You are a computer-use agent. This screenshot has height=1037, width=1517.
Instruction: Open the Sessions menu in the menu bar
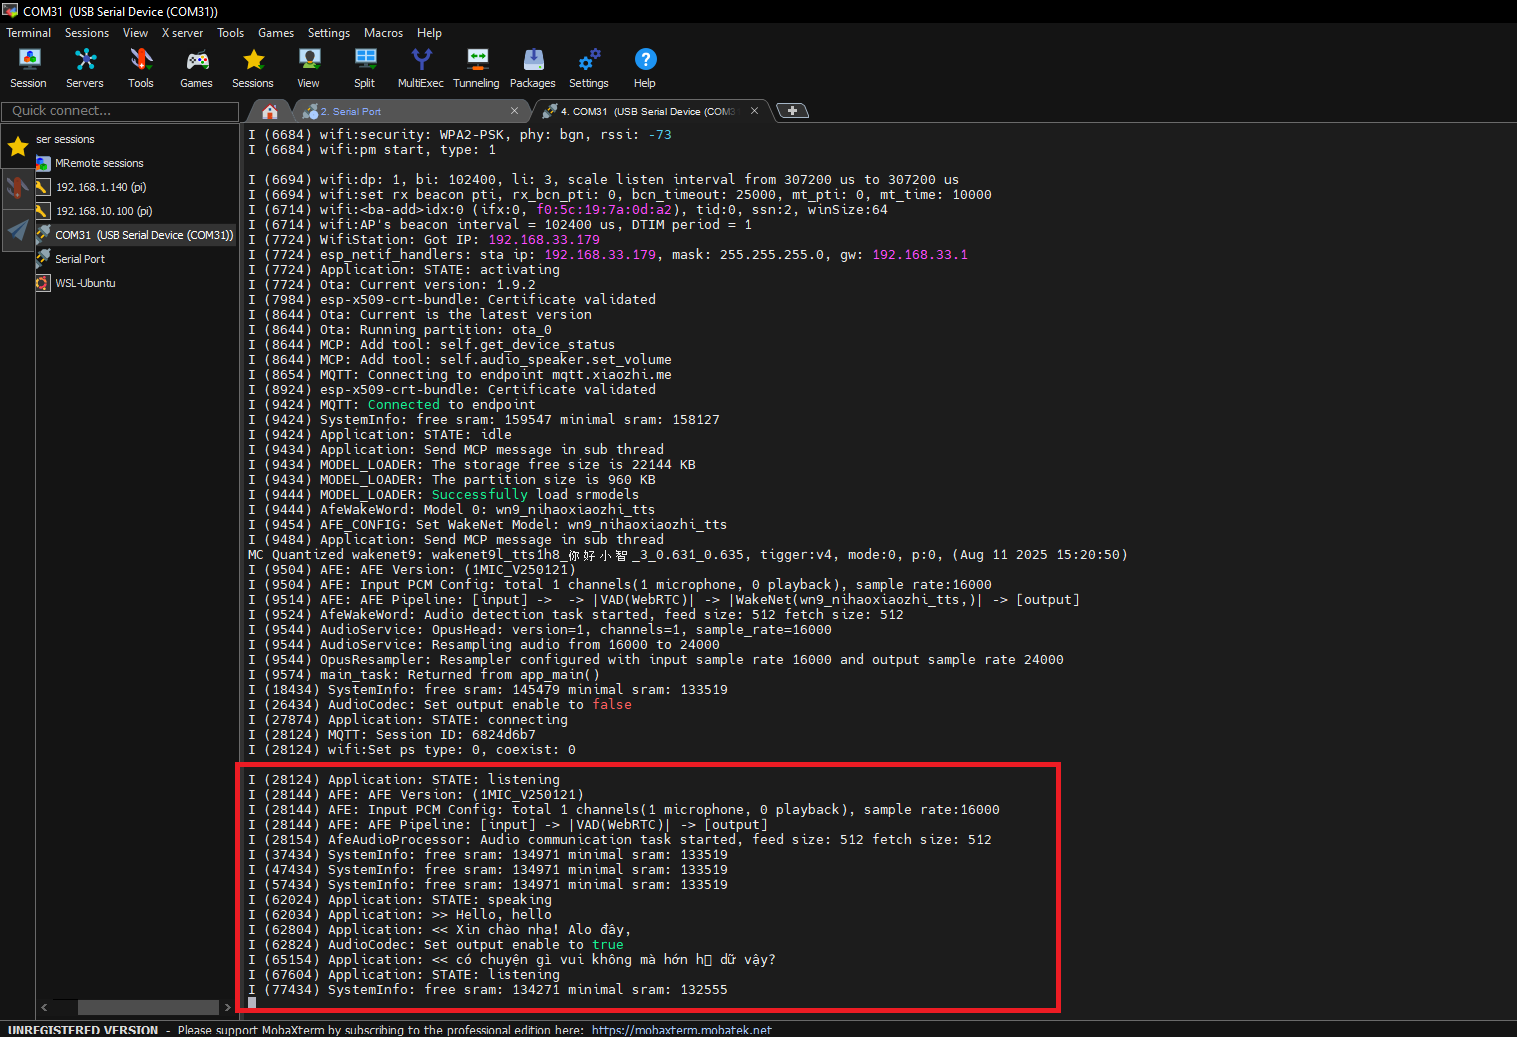pyautogui.click(x=87, y=33)
